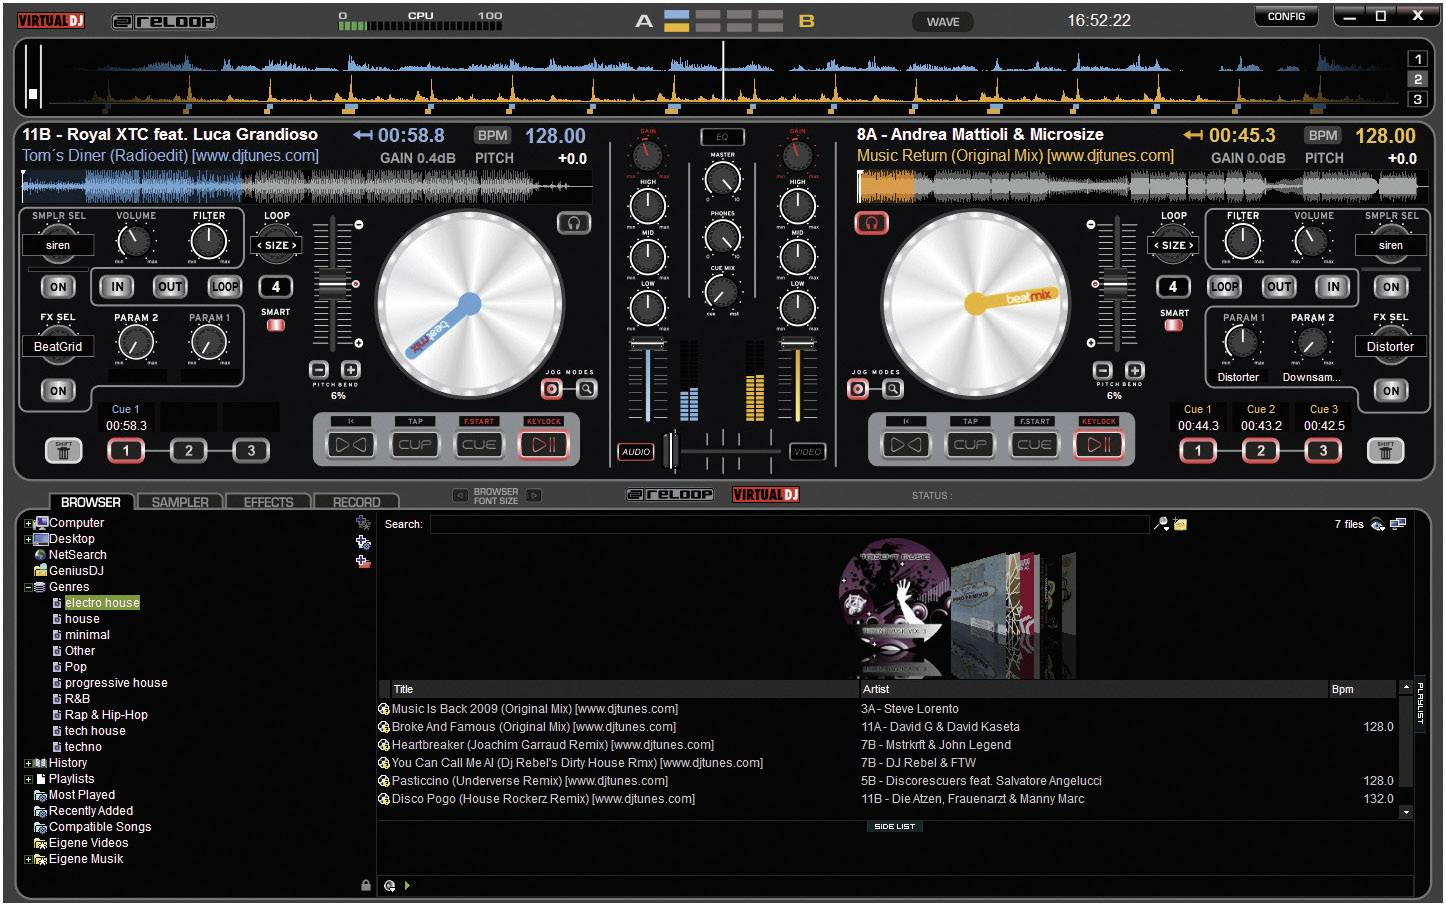Open right deck loop SIZE selector
The image size is (1446, 906).
[1174, 245]
